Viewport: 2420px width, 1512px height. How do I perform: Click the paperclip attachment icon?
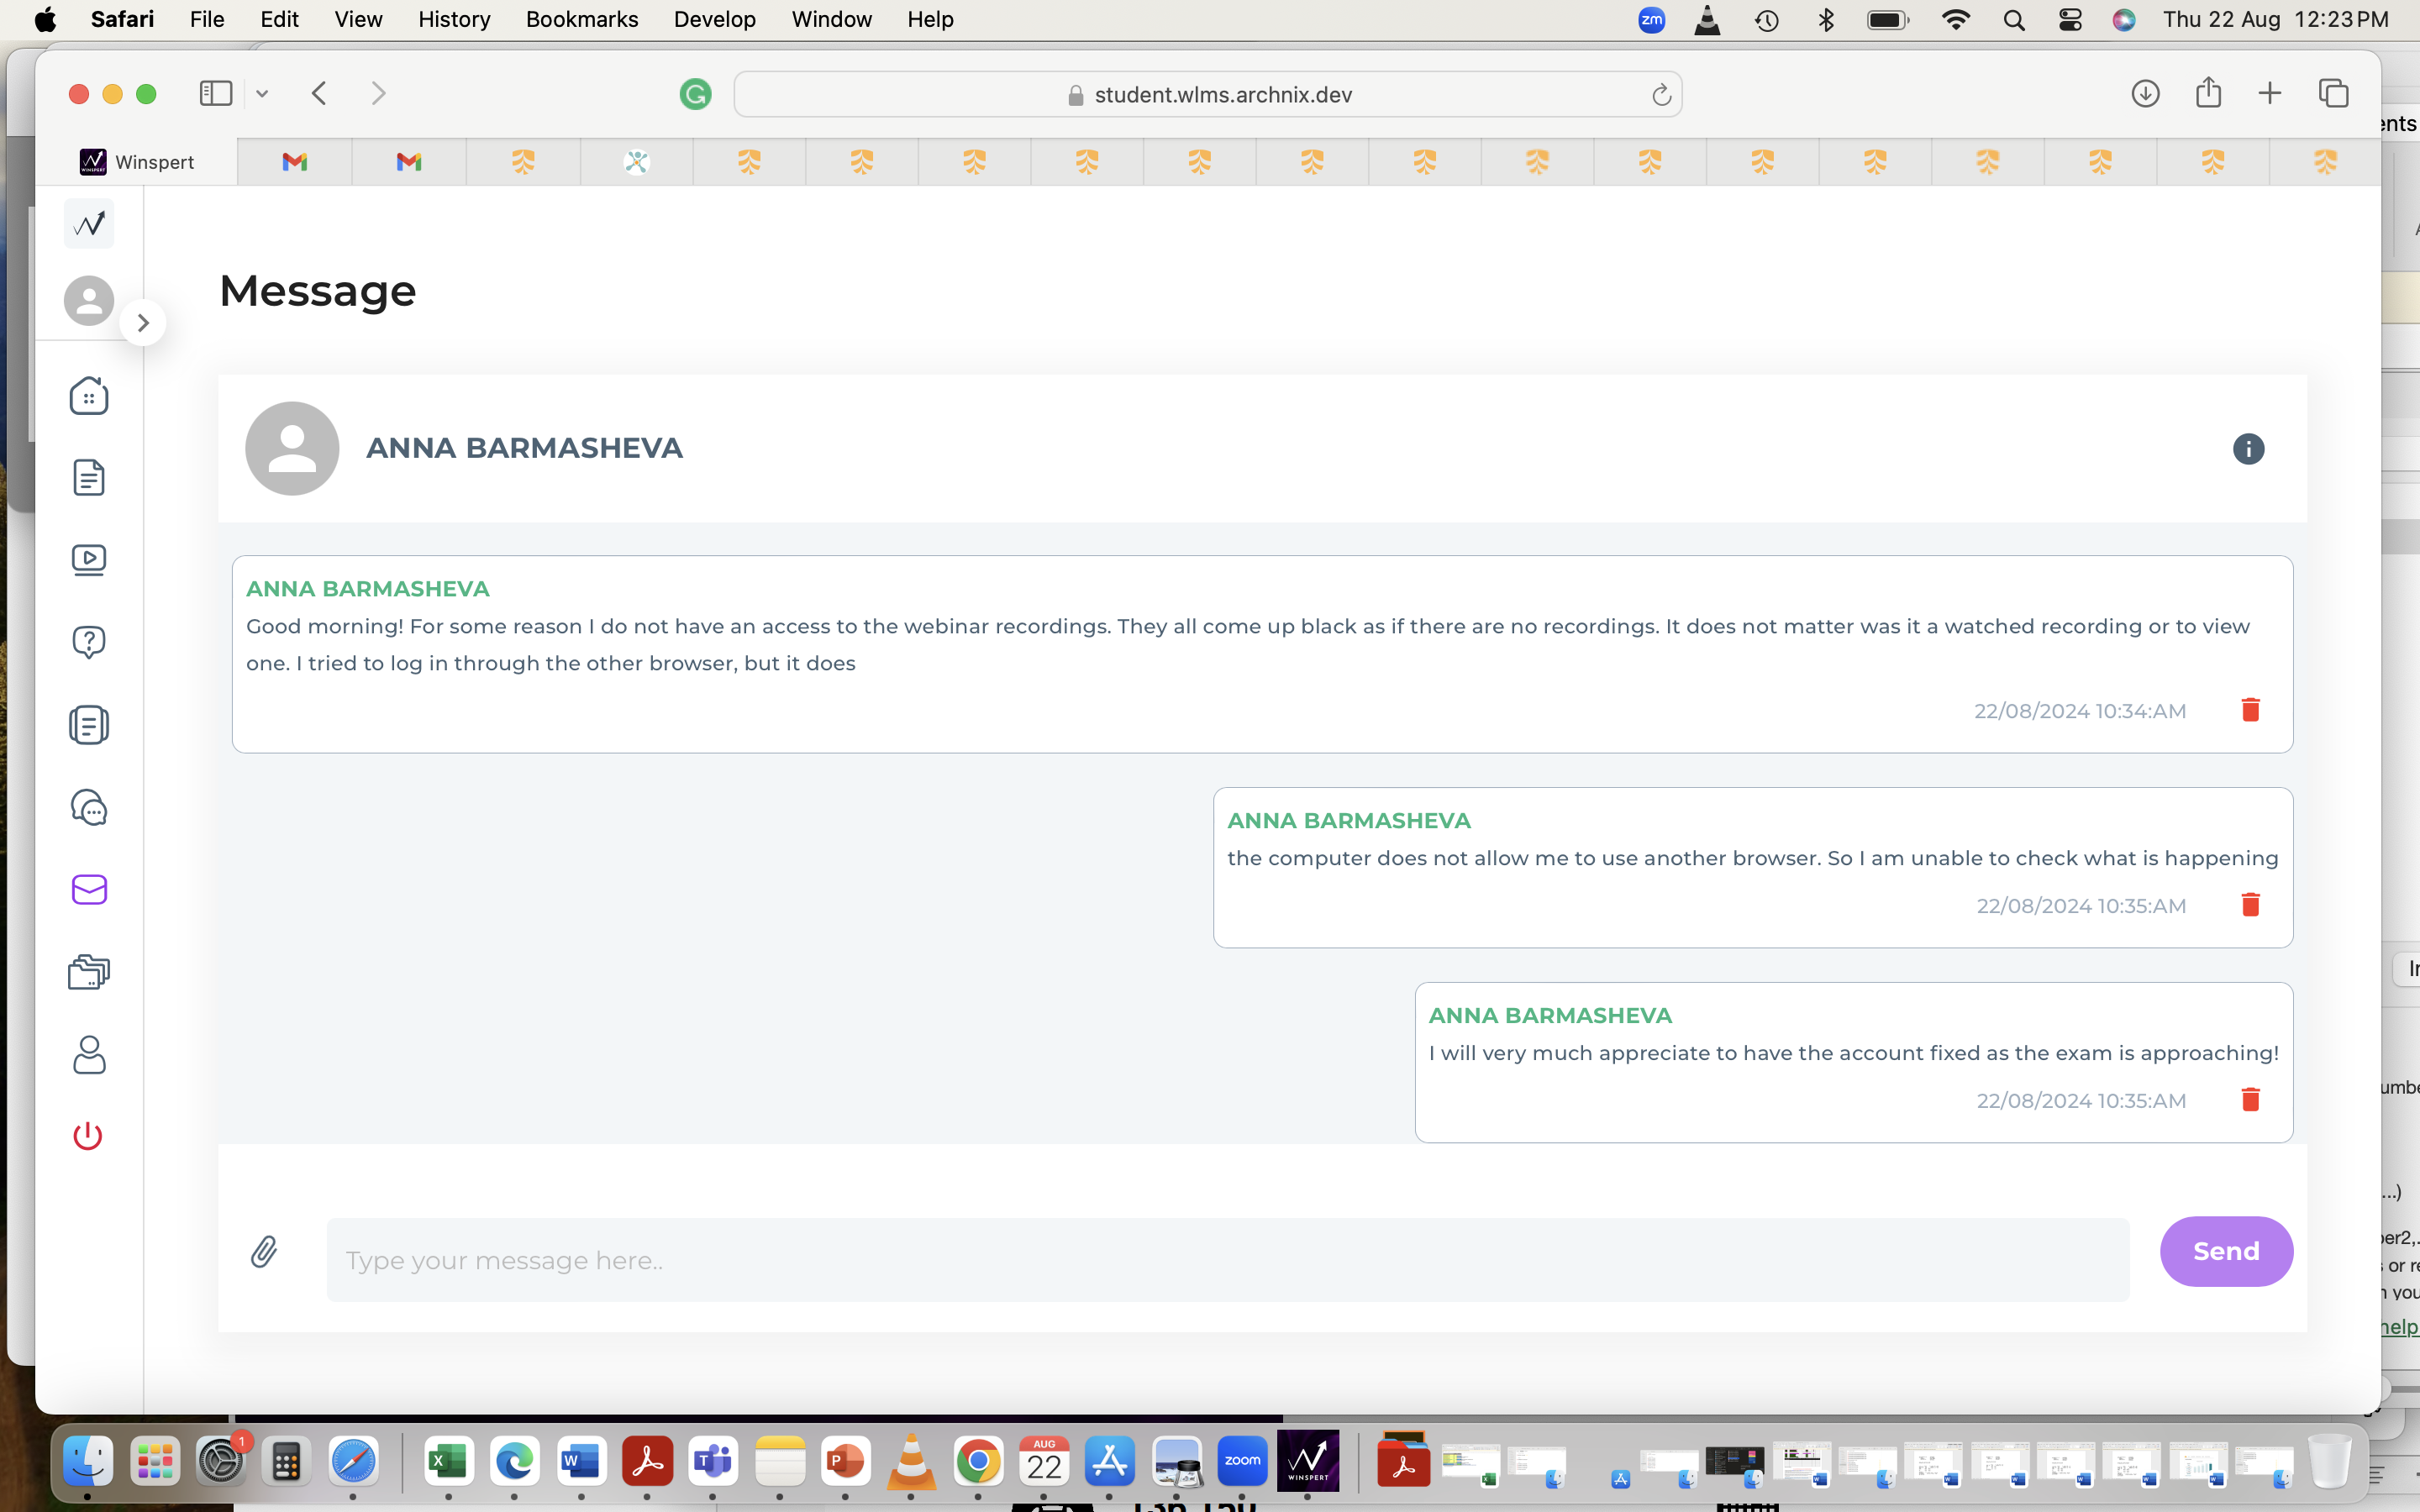click(264, 1252)
